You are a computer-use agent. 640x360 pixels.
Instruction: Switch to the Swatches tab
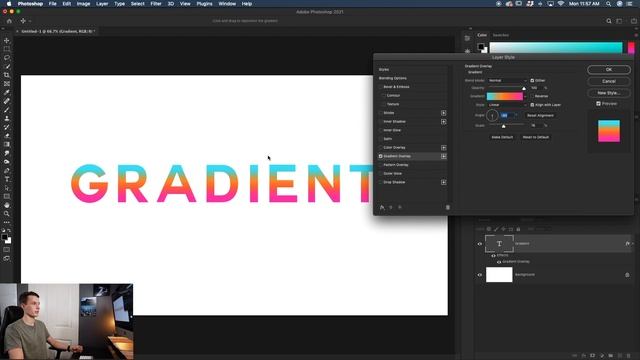(x=500, y=35)
